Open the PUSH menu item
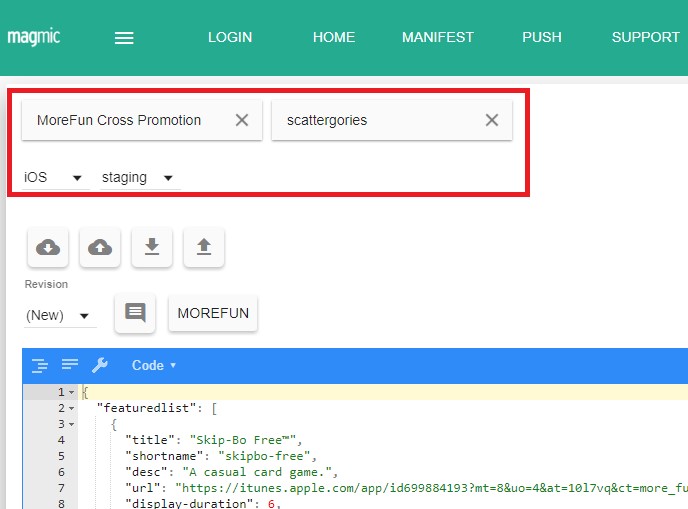This screenshot has width=688, height=509. coord(541,37)
